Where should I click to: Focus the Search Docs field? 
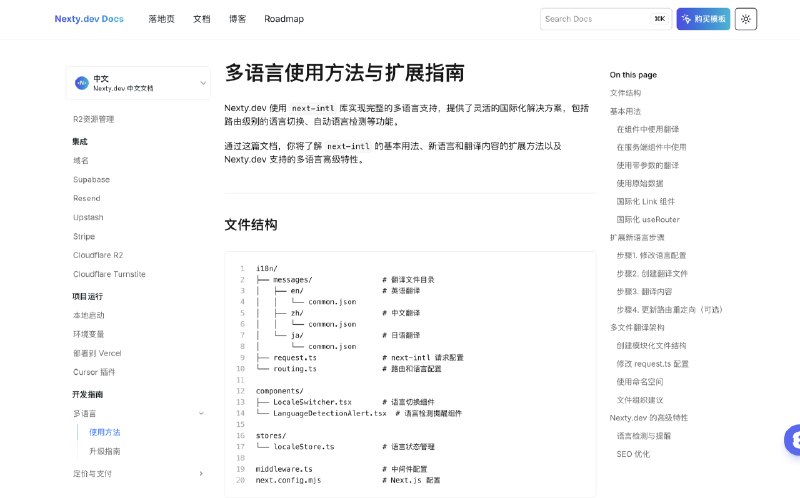(x=606, y=19)
